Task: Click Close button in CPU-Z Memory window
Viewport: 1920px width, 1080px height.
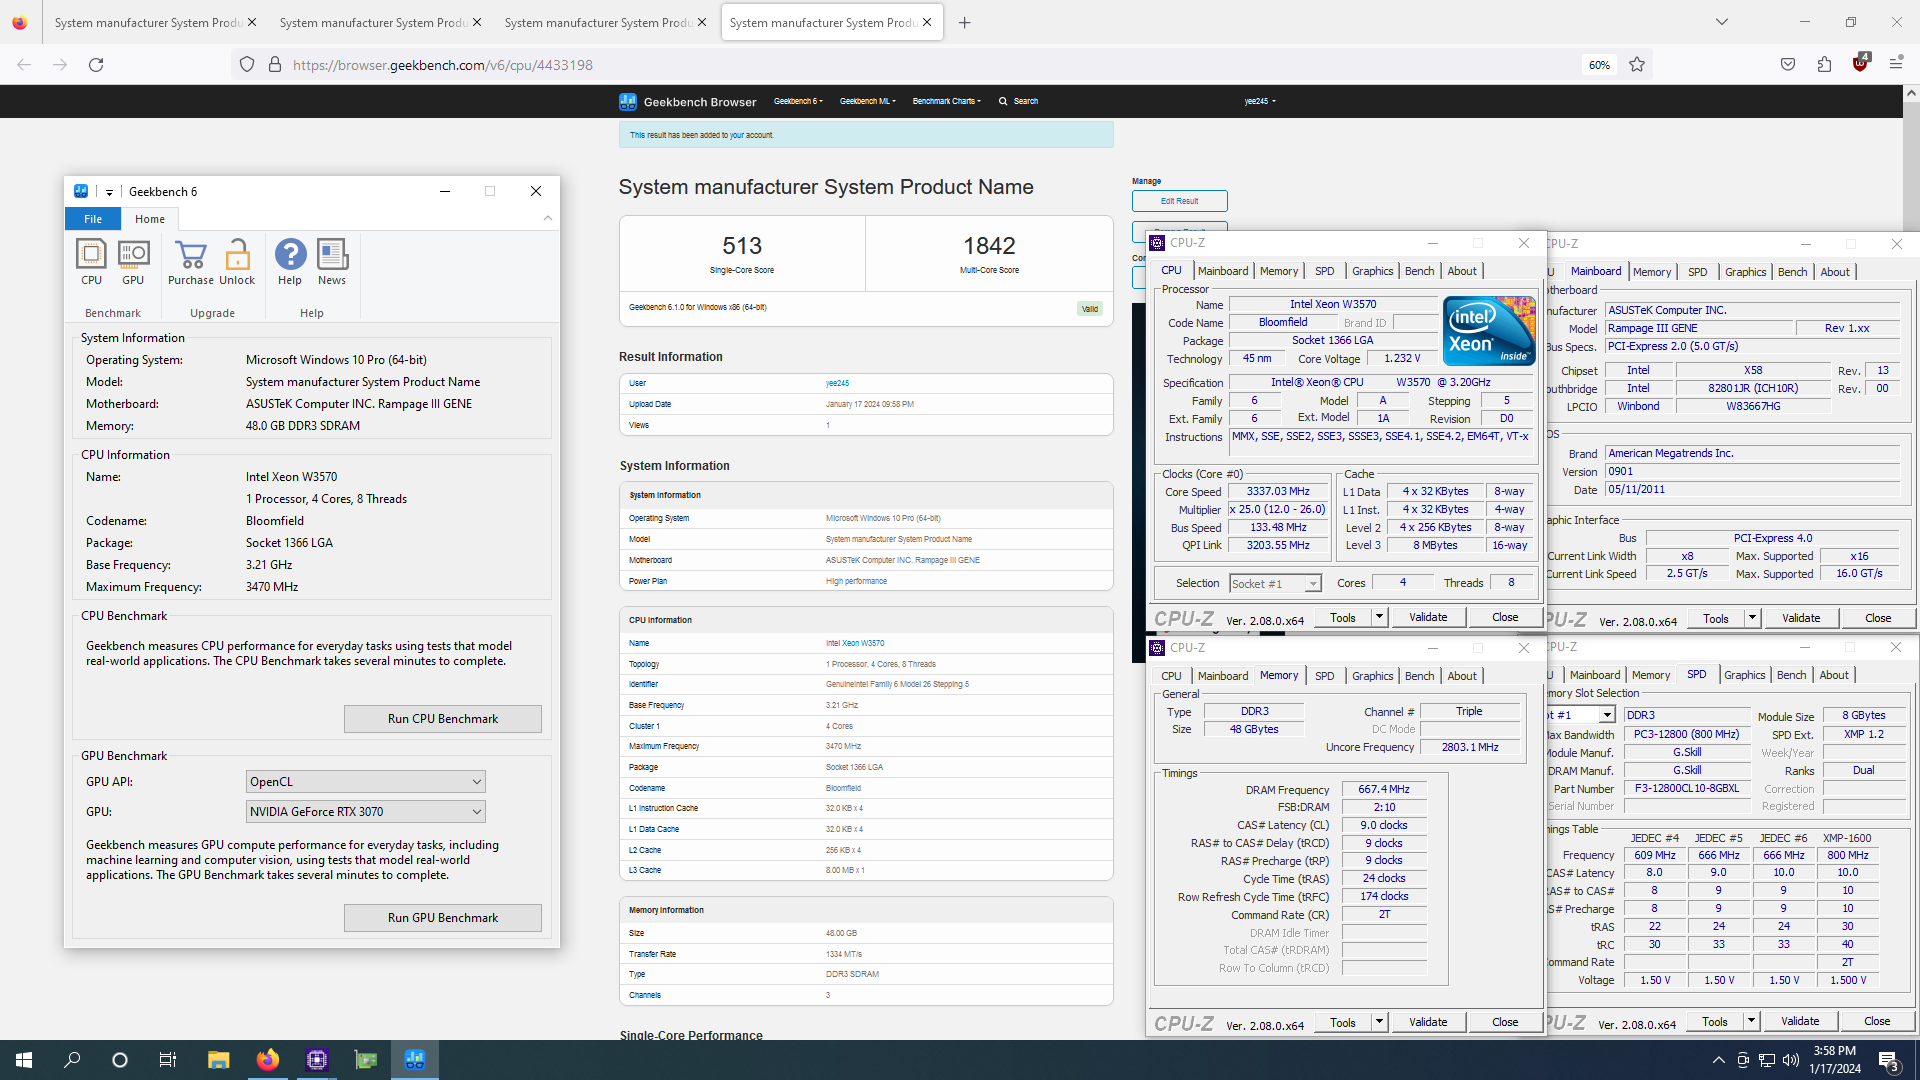Action: point(1505,1022)
